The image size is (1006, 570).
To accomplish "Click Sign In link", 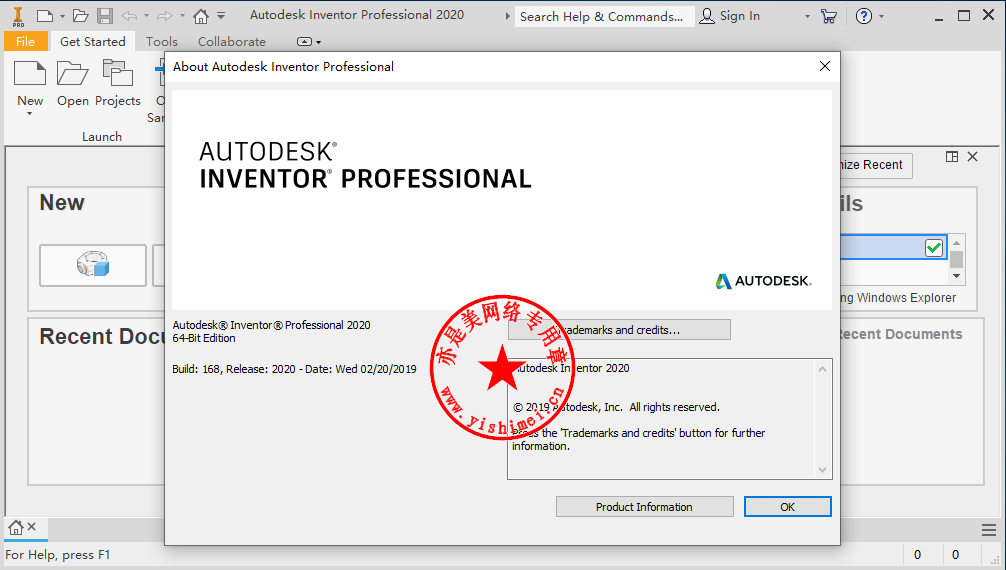I will pyautogui.click(x=740, y=16).
